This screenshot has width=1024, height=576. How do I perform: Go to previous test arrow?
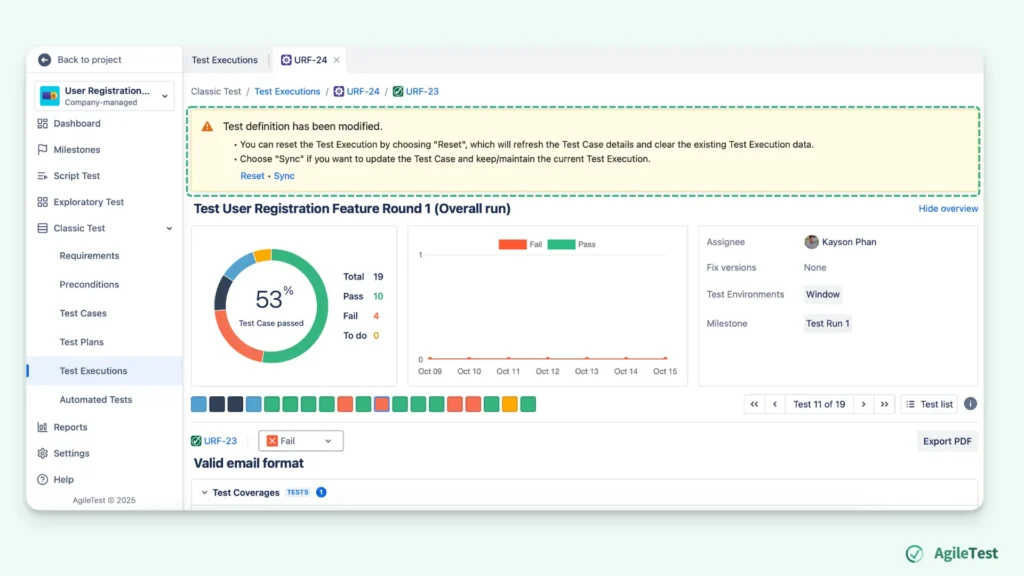[775, 404]
